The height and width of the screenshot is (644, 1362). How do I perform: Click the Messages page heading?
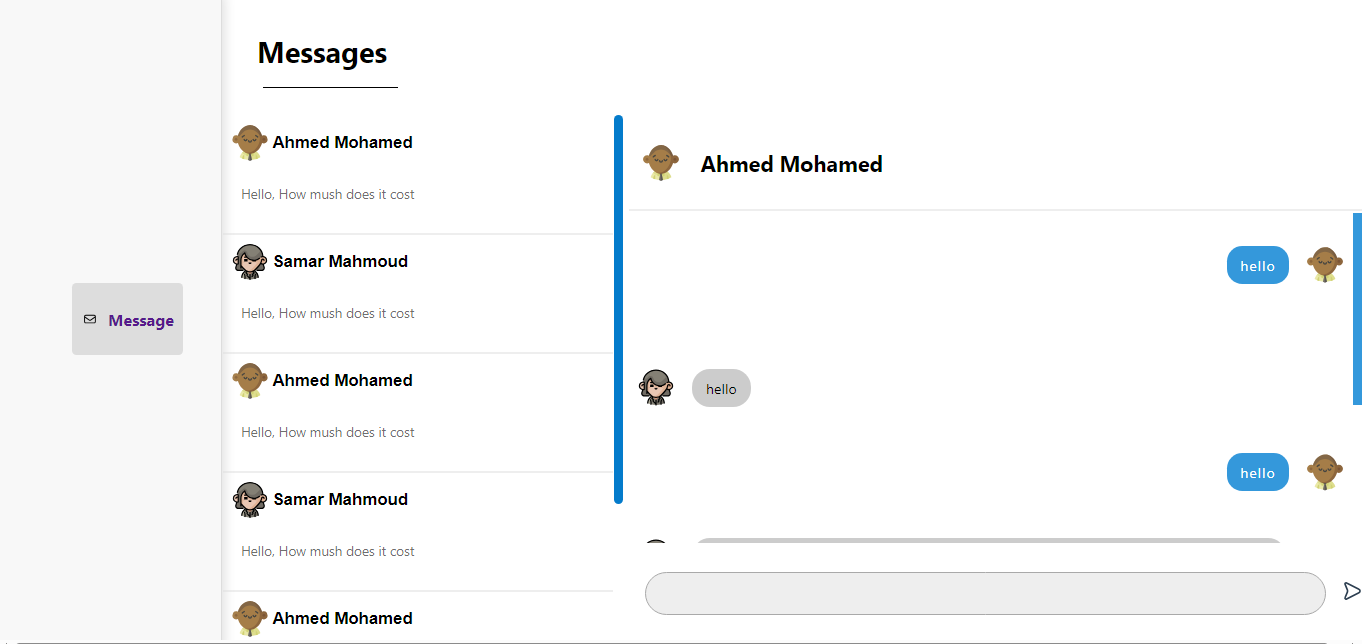(322, 53)
